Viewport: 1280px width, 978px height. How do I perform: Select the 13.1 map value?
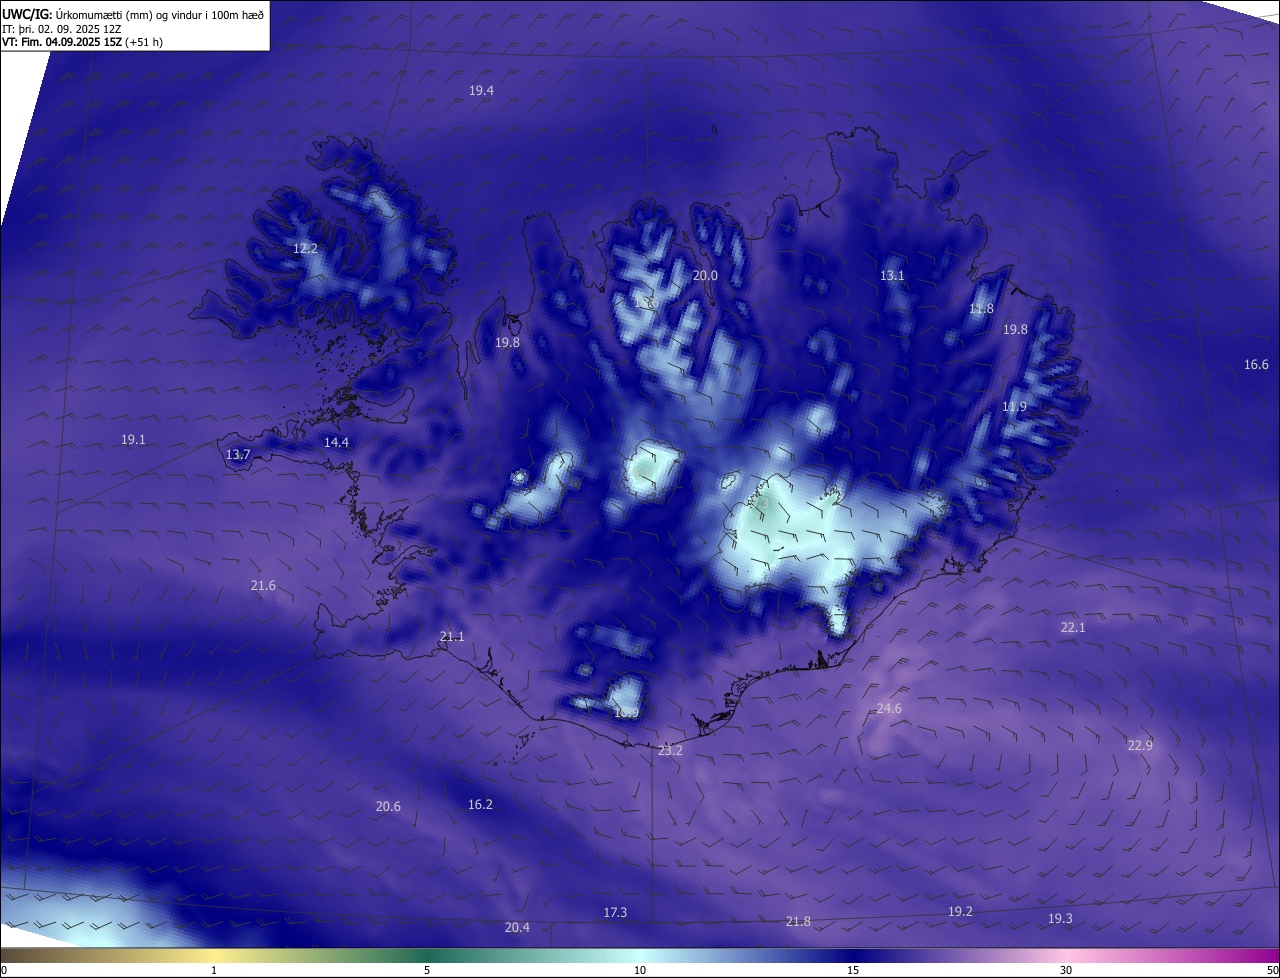(892, 275)
